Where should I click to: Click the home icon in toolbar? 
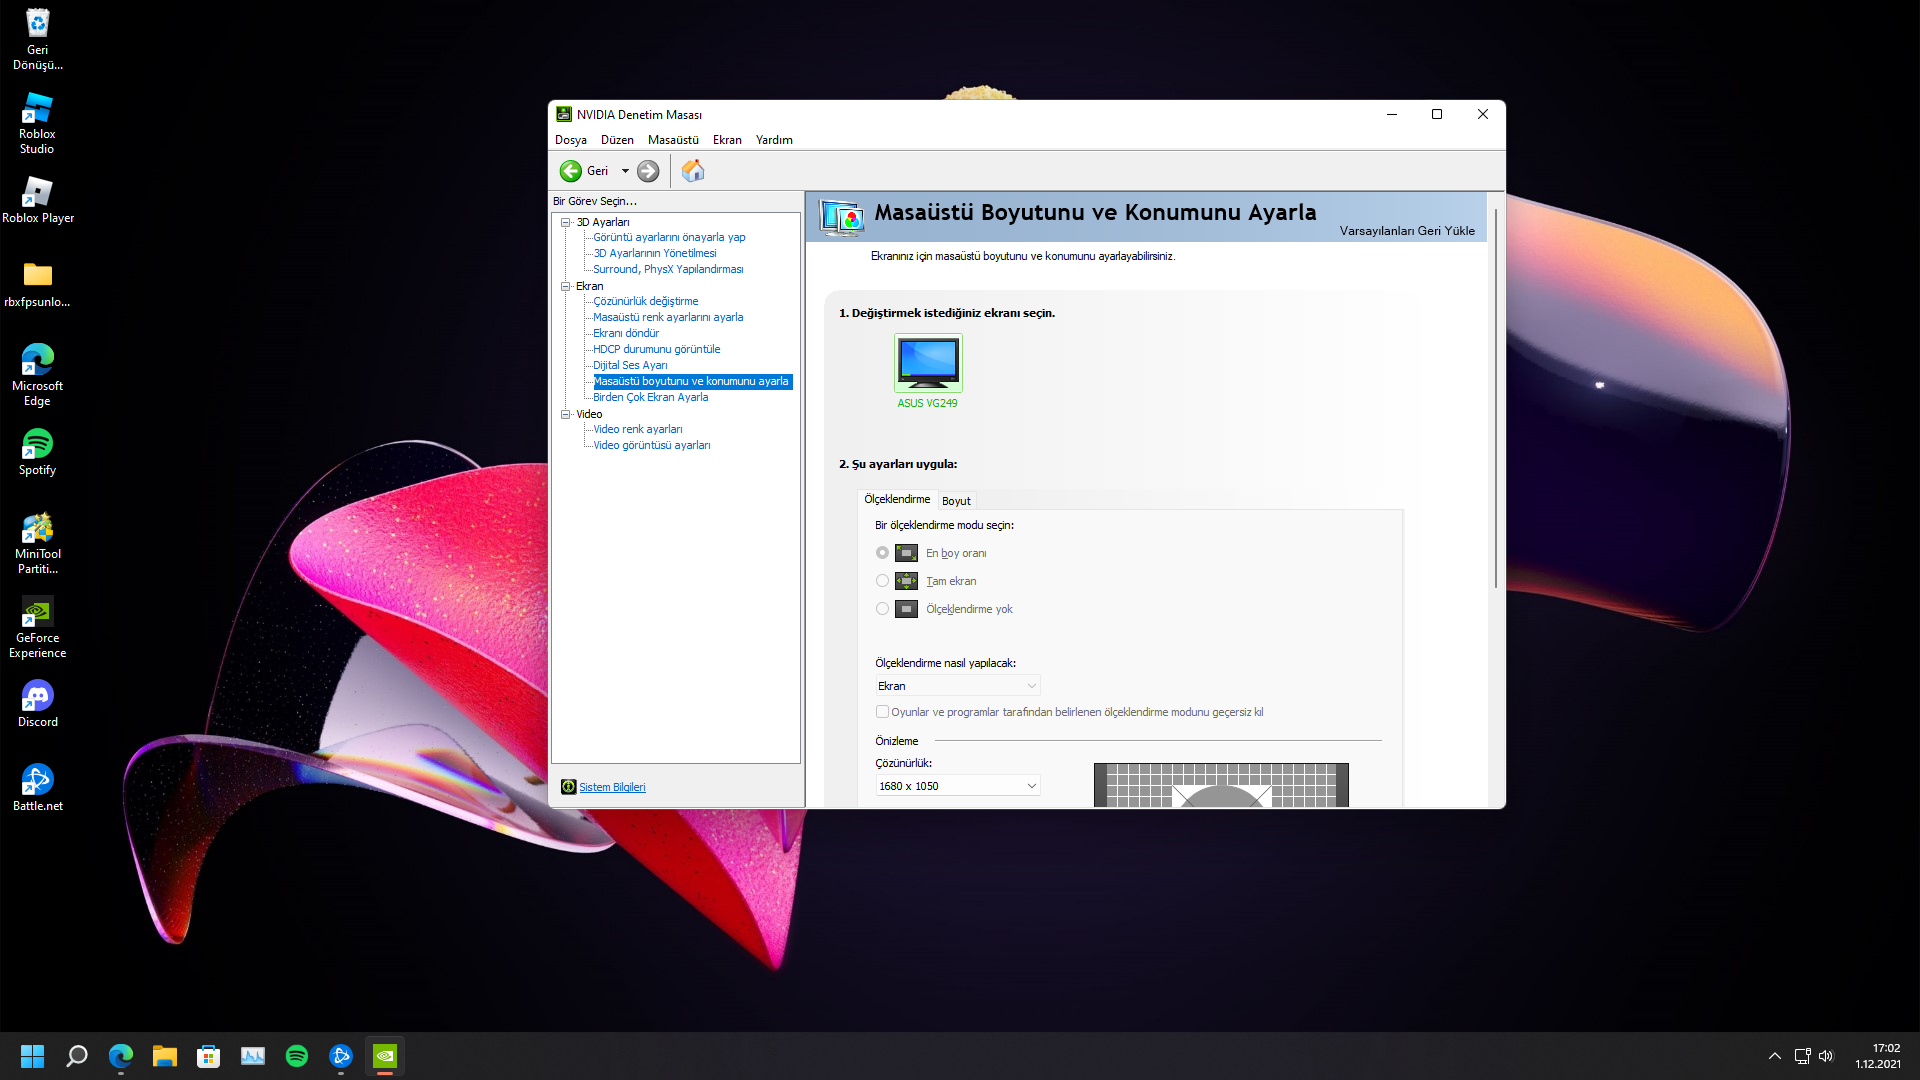pyautogui.click(x=693, y=171)
